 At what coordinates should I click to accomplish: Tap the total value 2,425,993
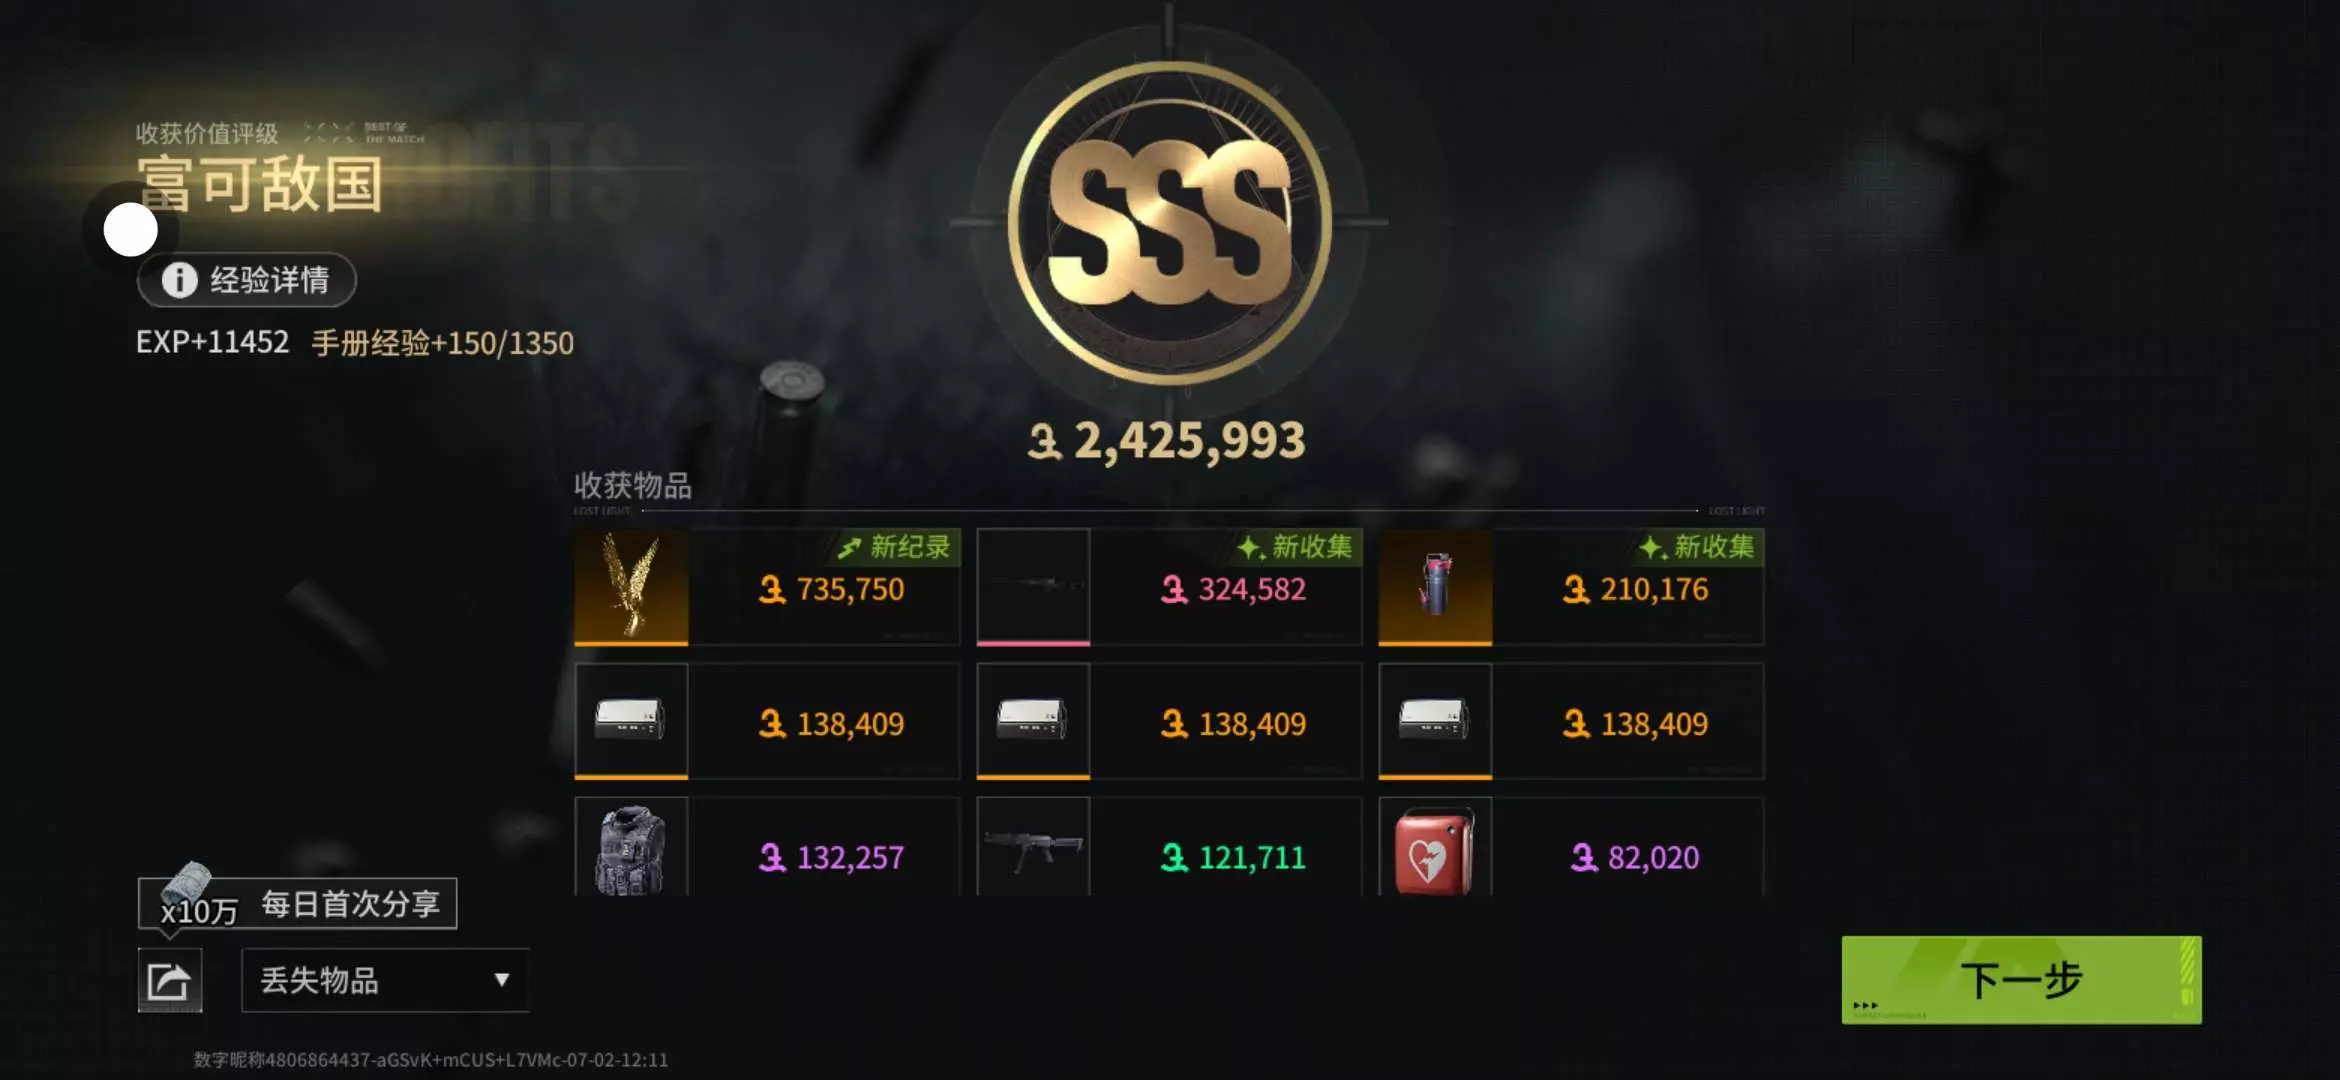1167,441
